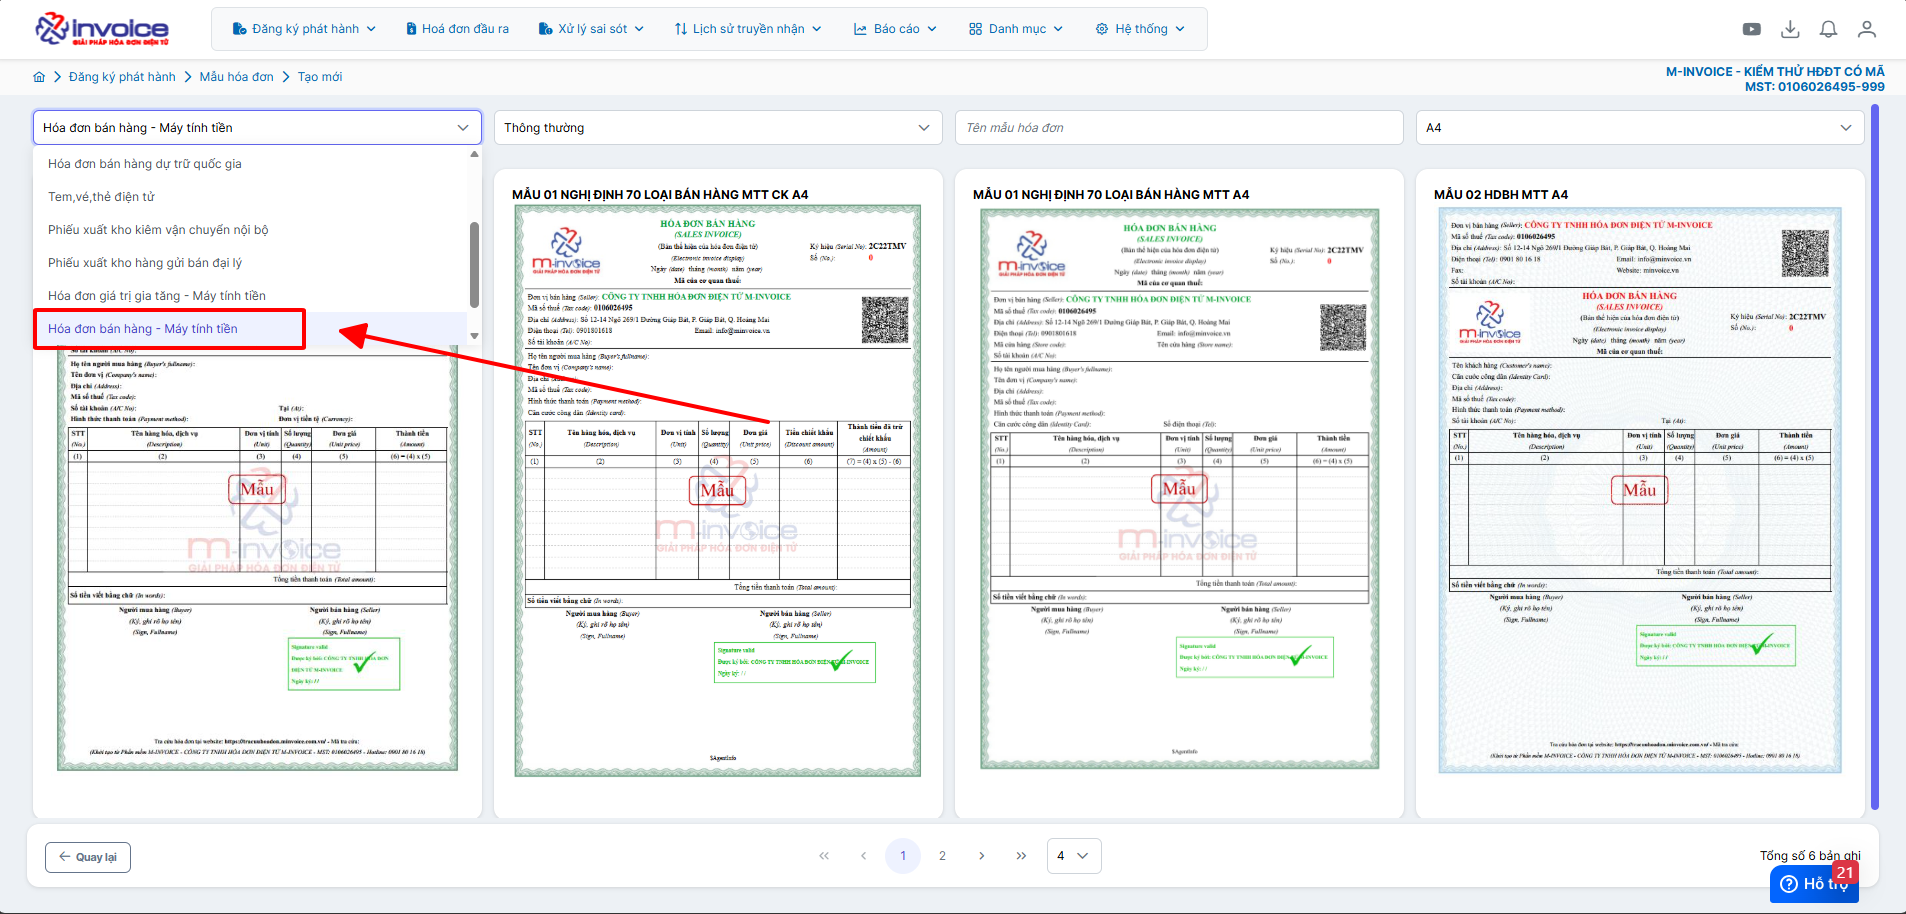Change page size selector showing 4
Image resolution: width=1906 pixels, height=914 pixels.
tap(1074, 856)
